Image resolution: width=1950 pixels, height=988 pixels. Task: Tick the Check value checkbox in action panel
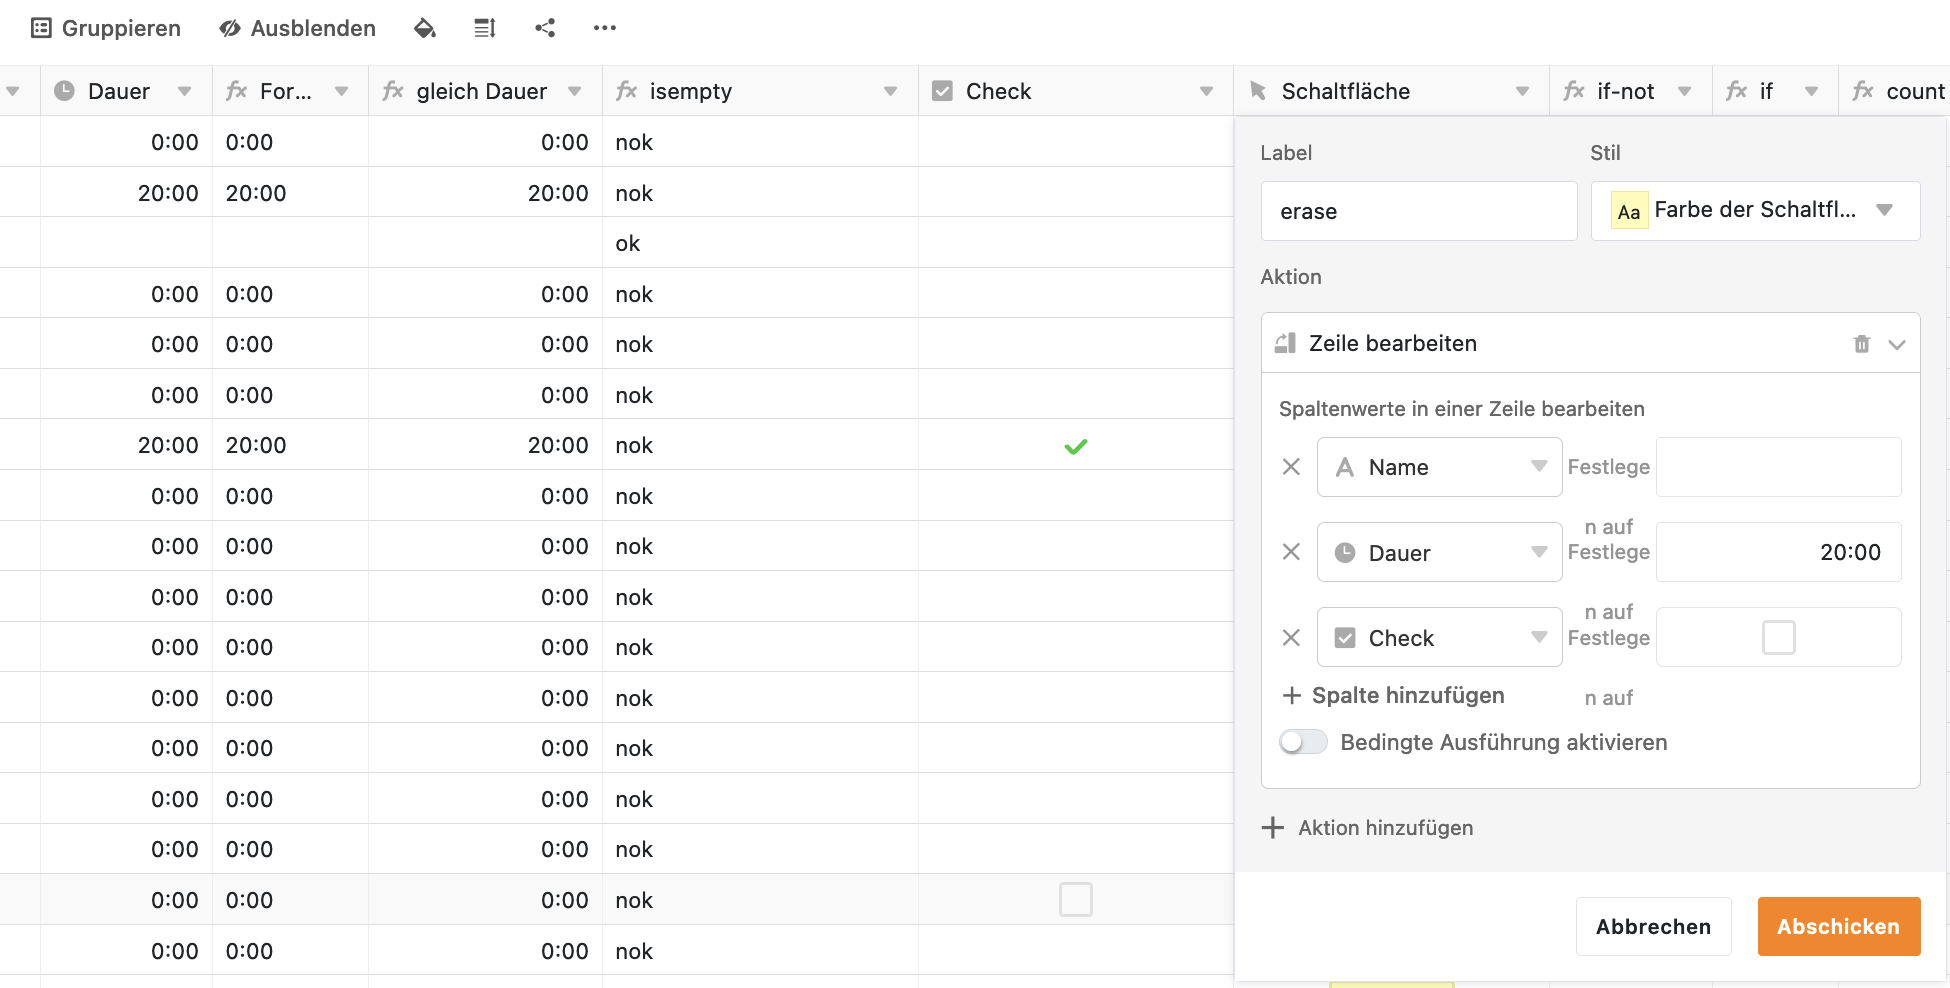(1778, 637)
